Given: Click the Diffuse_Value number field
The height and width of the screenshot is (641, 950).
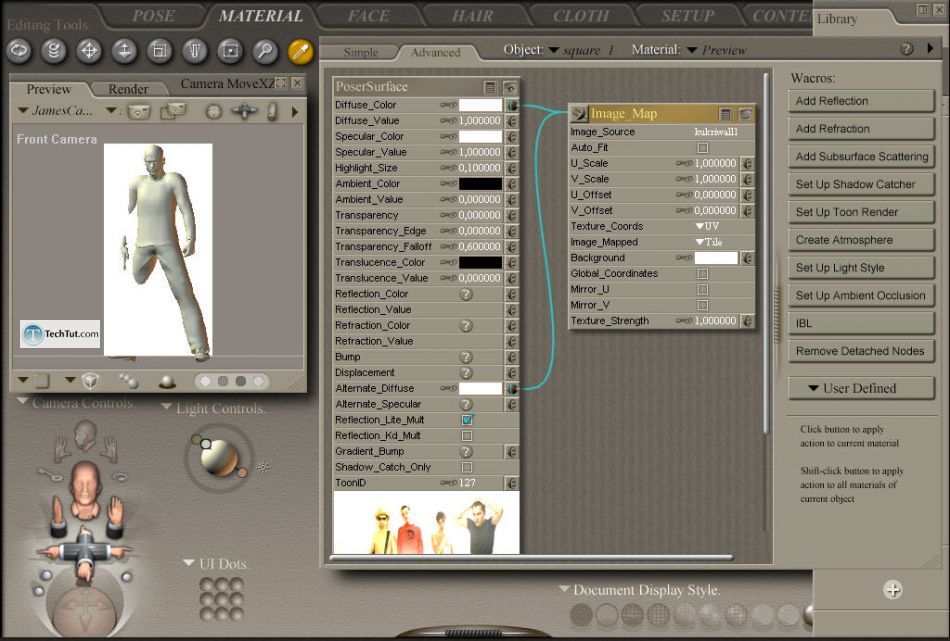Looking at the screenshot, I should point(479,121).
